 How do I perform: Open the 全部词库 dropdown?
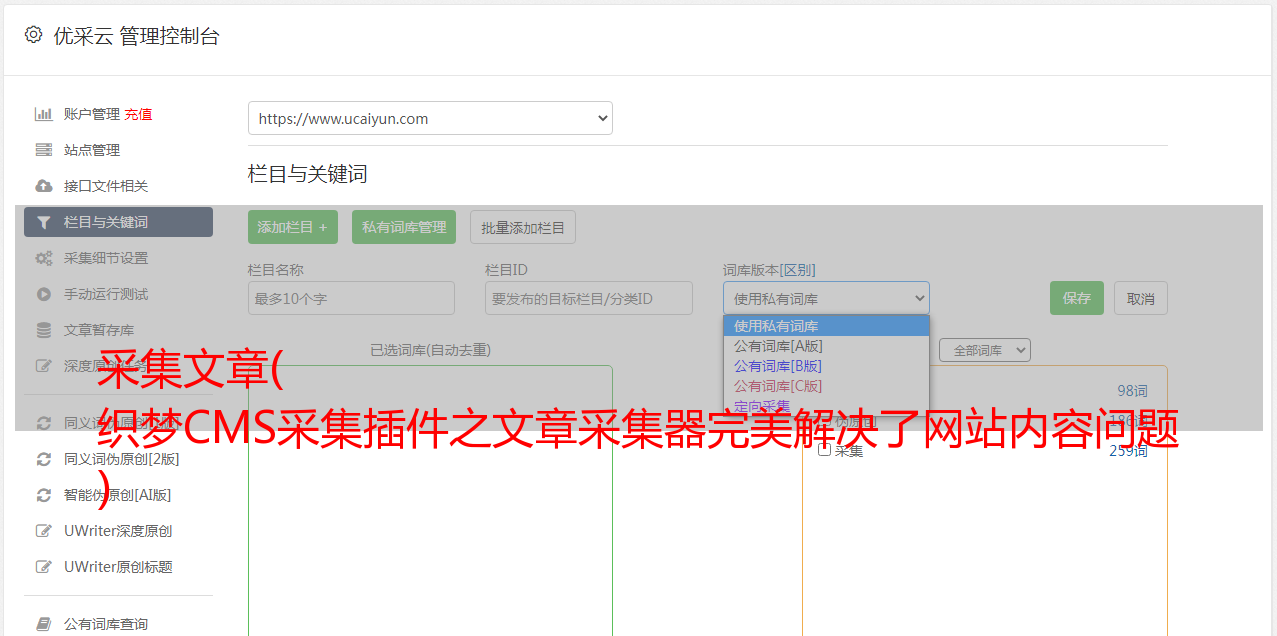coord(985,350)
